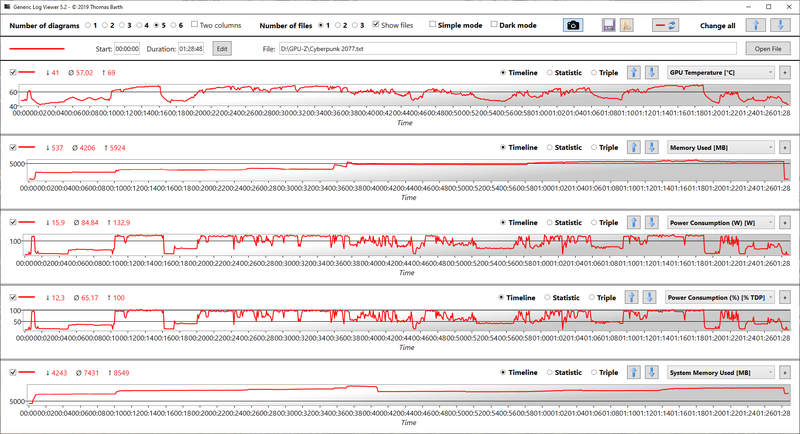Select Statistic view for GPU Temperature
The image size is (800, 434).
tap(549, 72)
